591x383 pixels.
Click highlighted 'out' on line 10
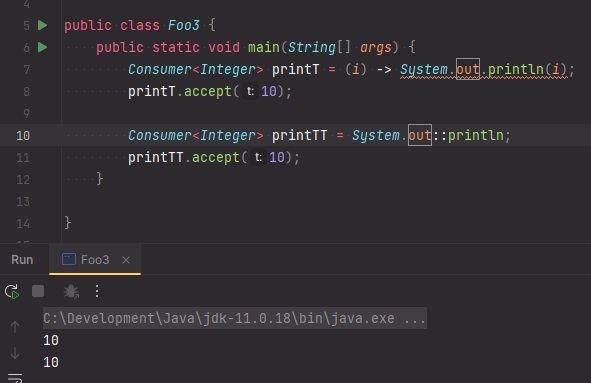420,135
